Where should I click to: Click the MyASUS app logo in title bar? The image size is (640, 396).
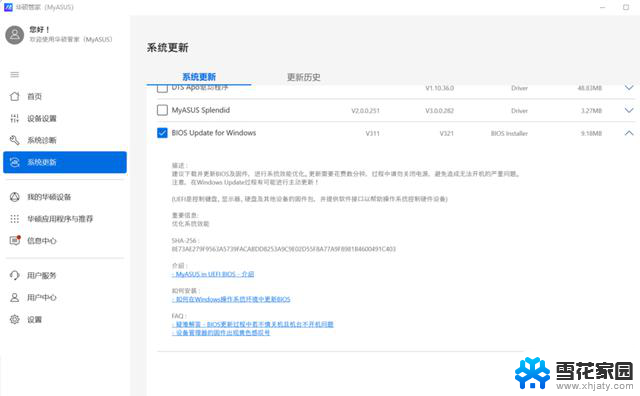8,7
